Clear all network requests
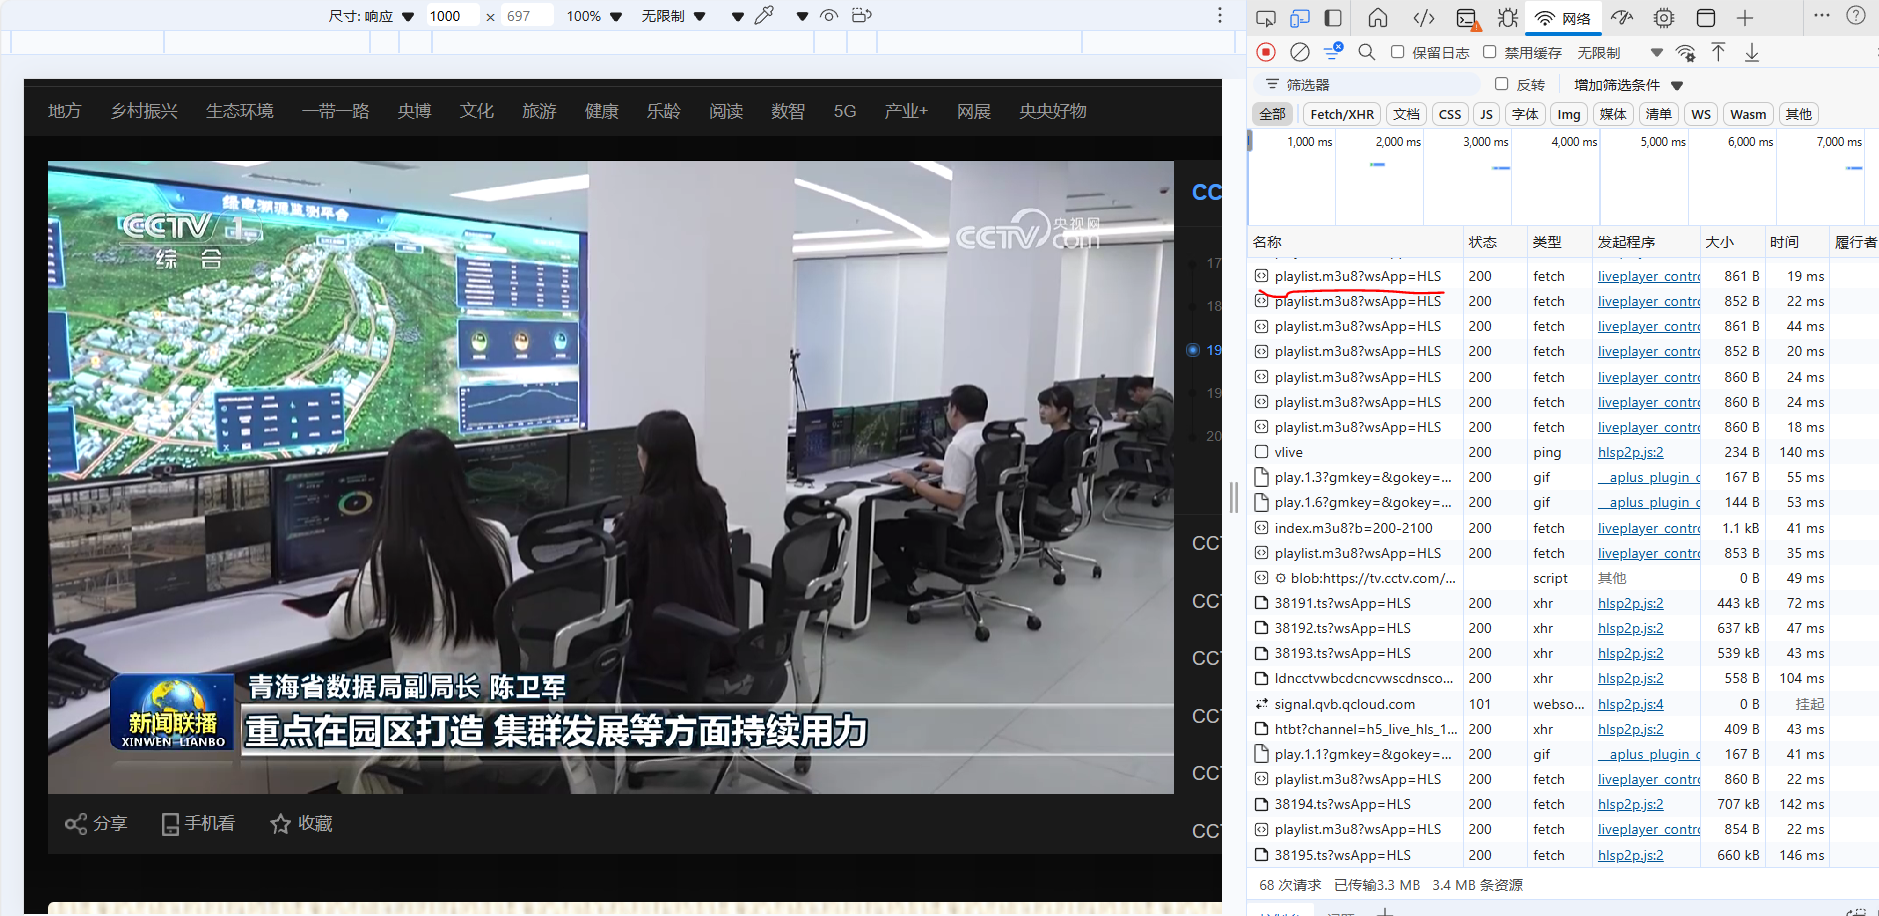This screenshot has width=1879, height=916. tap(1300, 52)
